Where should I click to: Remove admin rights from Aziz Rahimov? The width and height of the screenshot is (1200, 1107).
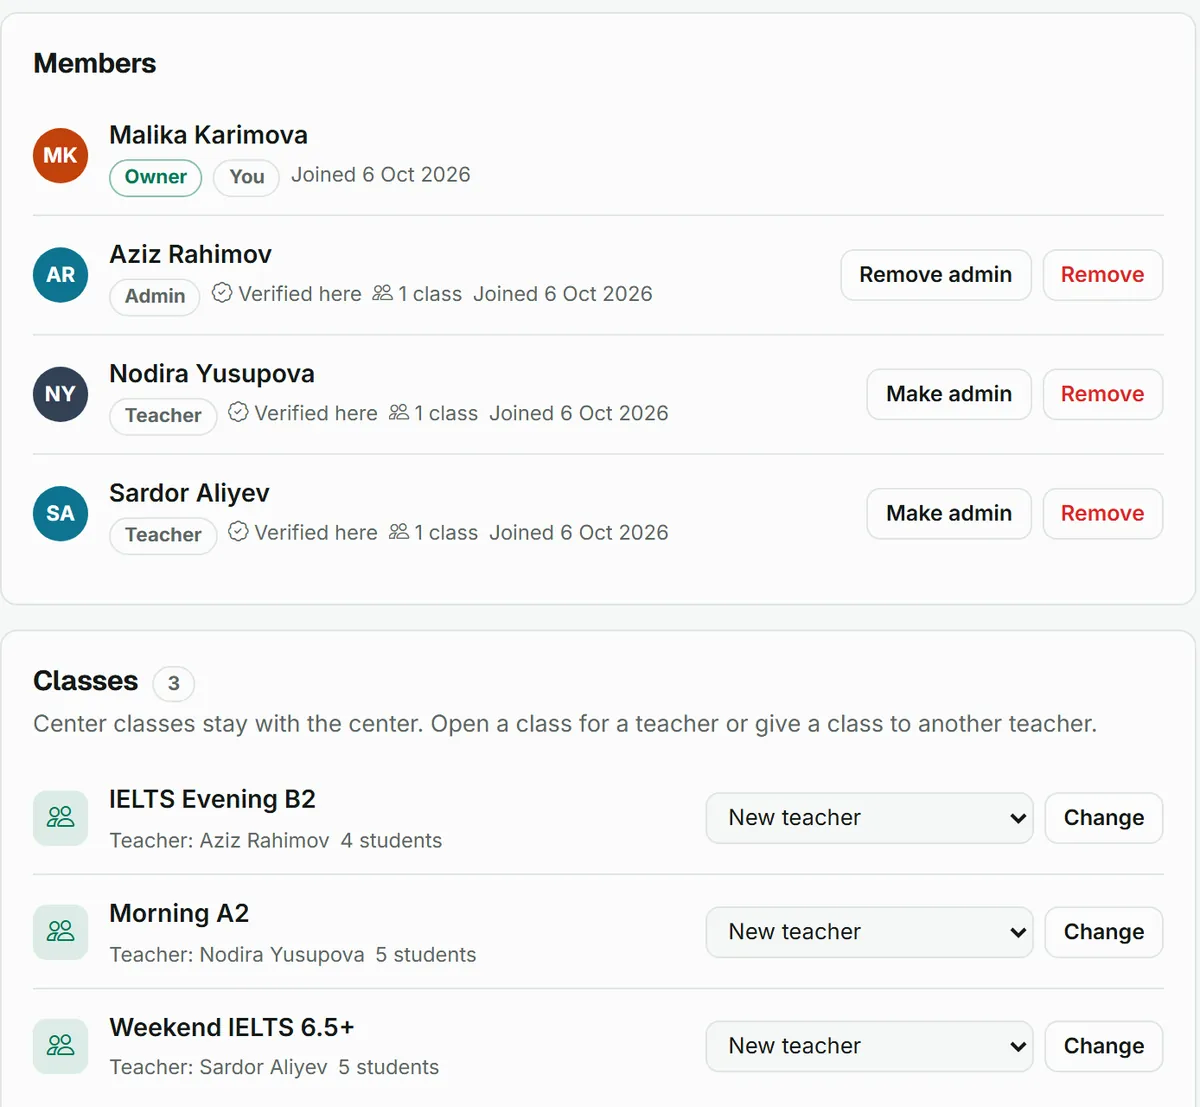[x=935, y=275]
